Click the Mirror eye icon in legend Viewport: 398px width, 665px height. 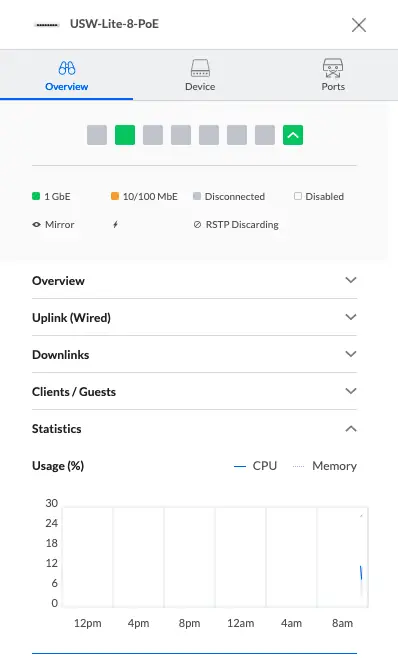point(36,225)
